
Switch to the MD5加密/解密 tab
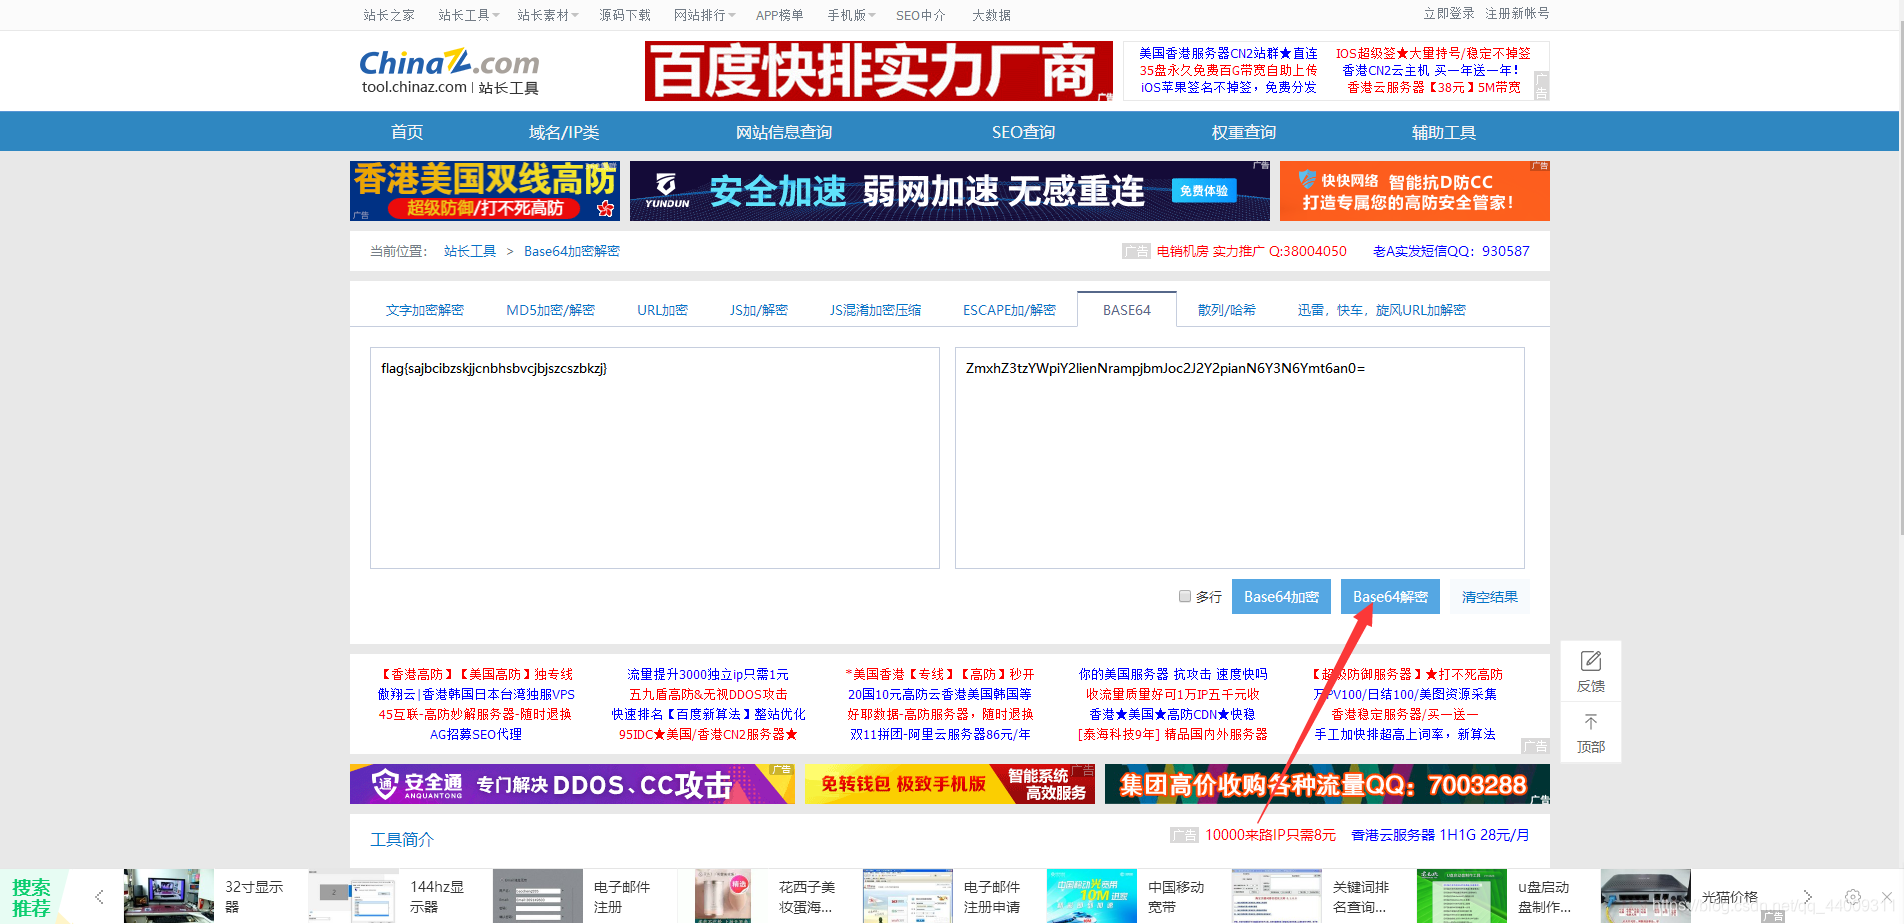tap(550, 310)
